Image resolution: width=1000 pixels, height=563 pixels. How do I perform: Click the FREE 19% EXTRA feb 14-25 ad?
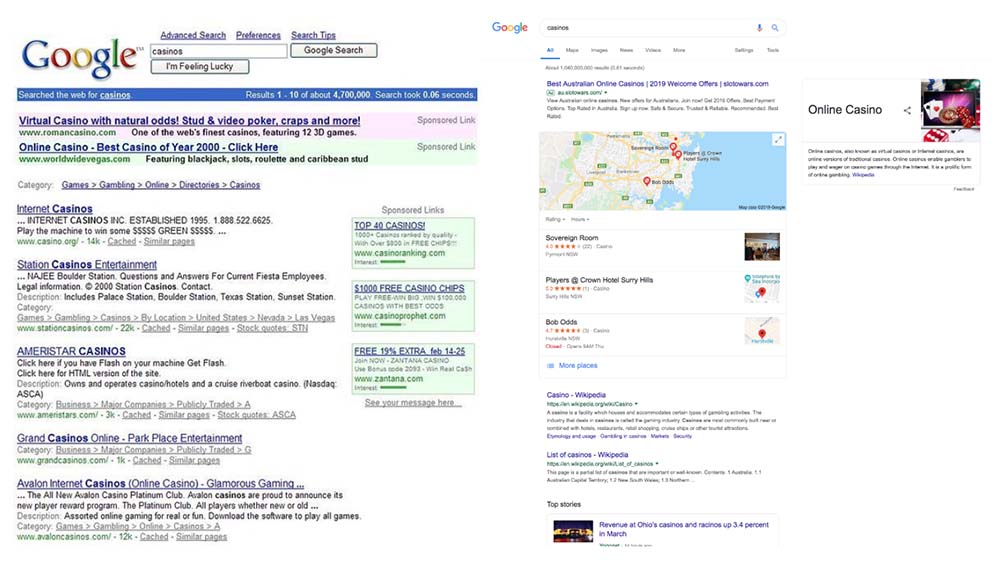[409, 351]
